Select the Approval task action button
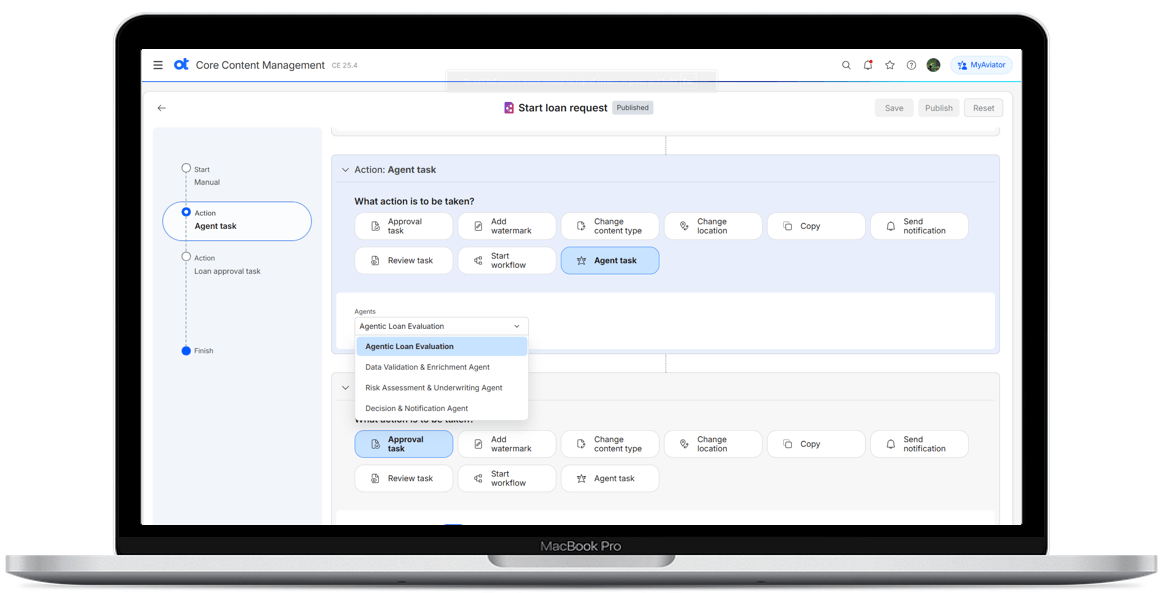 (403, 444)
